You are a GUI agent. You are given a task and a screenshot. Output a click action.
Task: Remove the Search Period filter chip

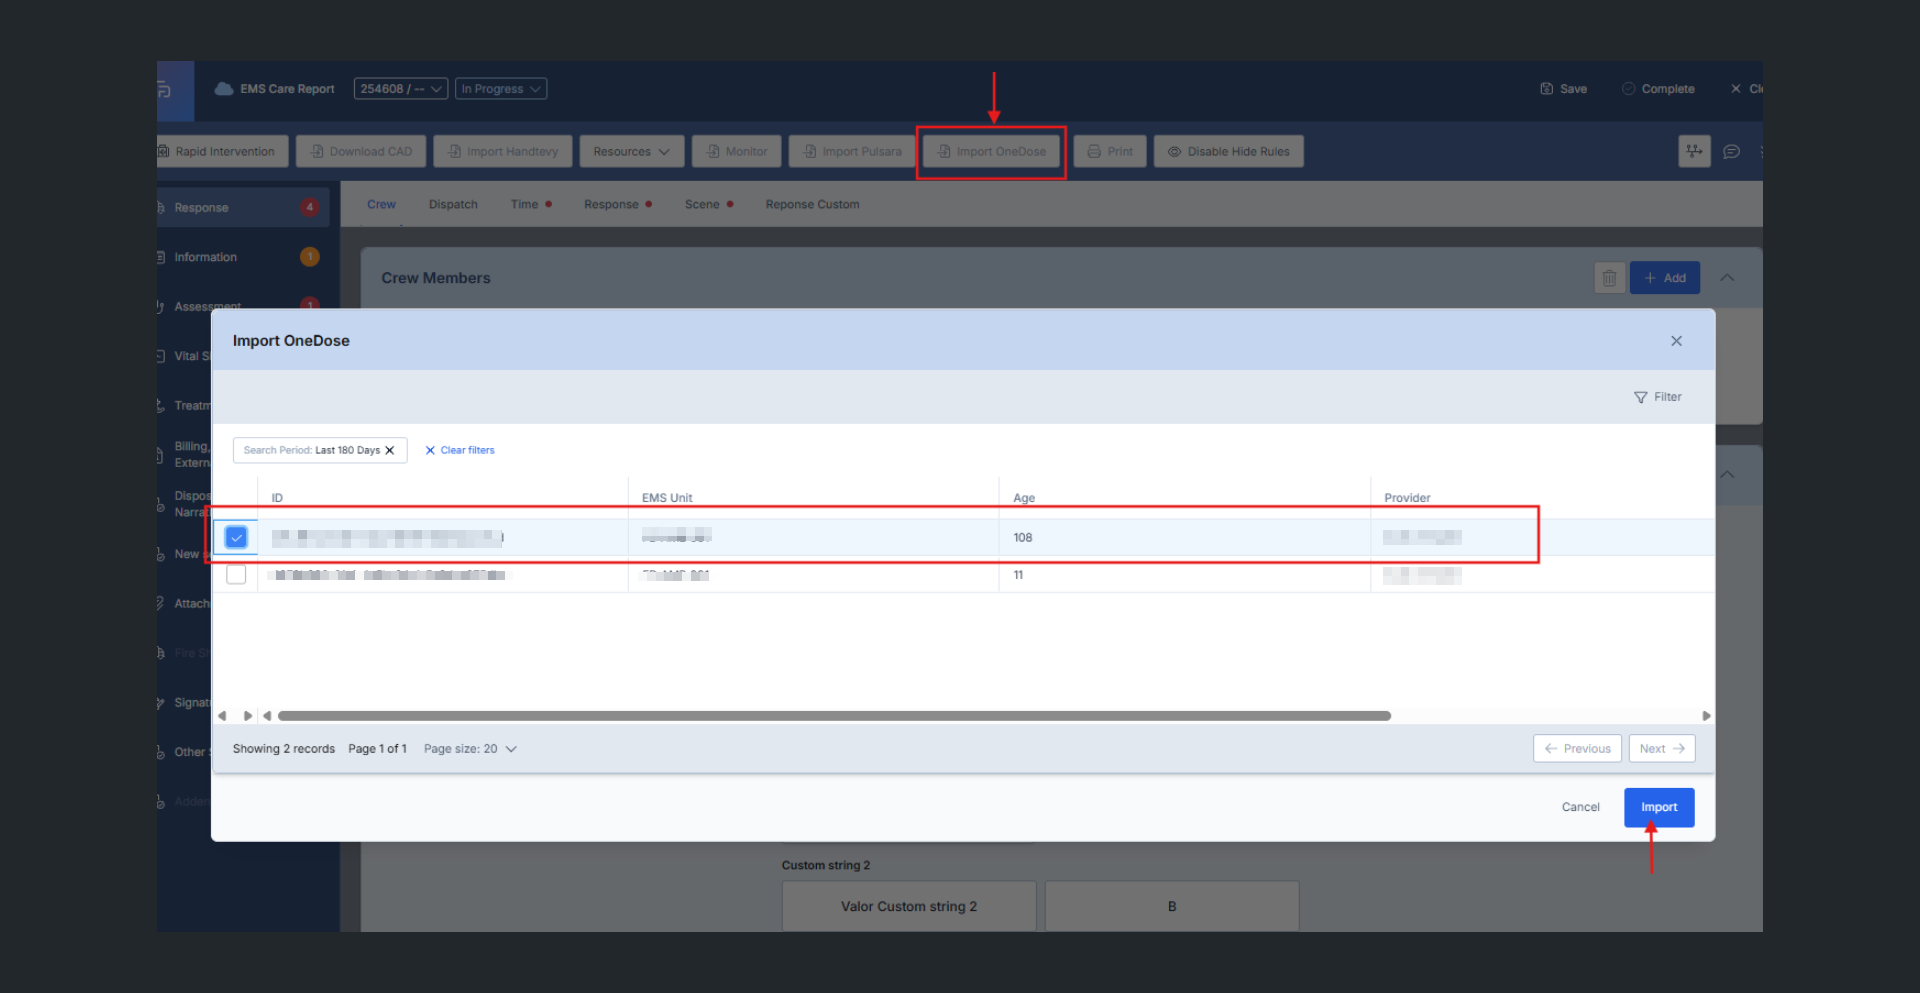tap(390, 450)
